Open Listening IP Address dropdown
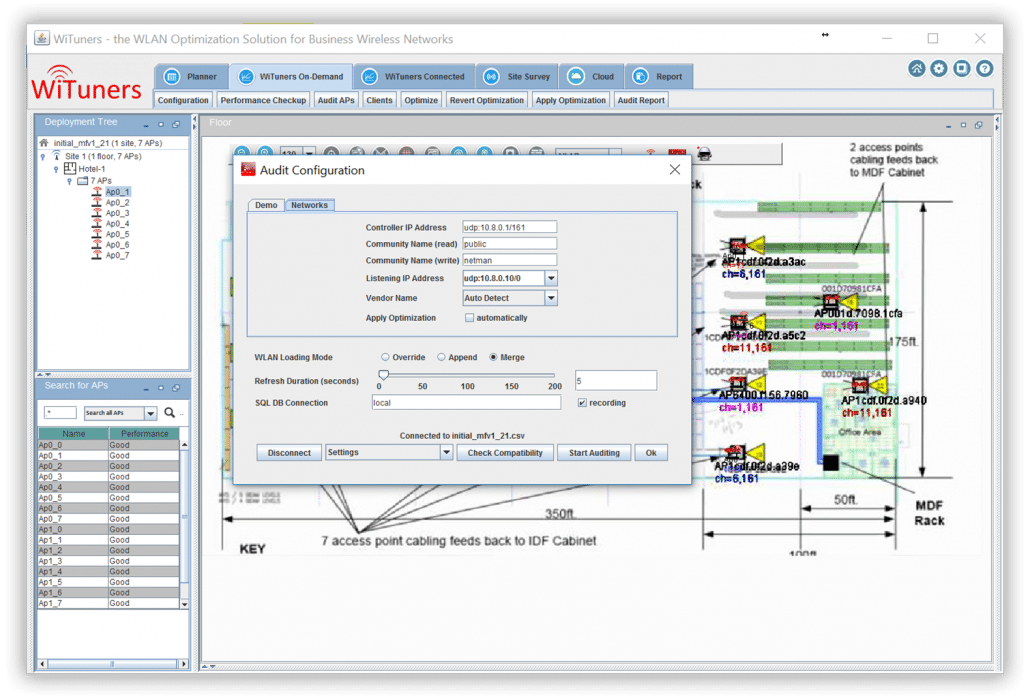This screenshot has height=698, width=1030. point(551,278)
